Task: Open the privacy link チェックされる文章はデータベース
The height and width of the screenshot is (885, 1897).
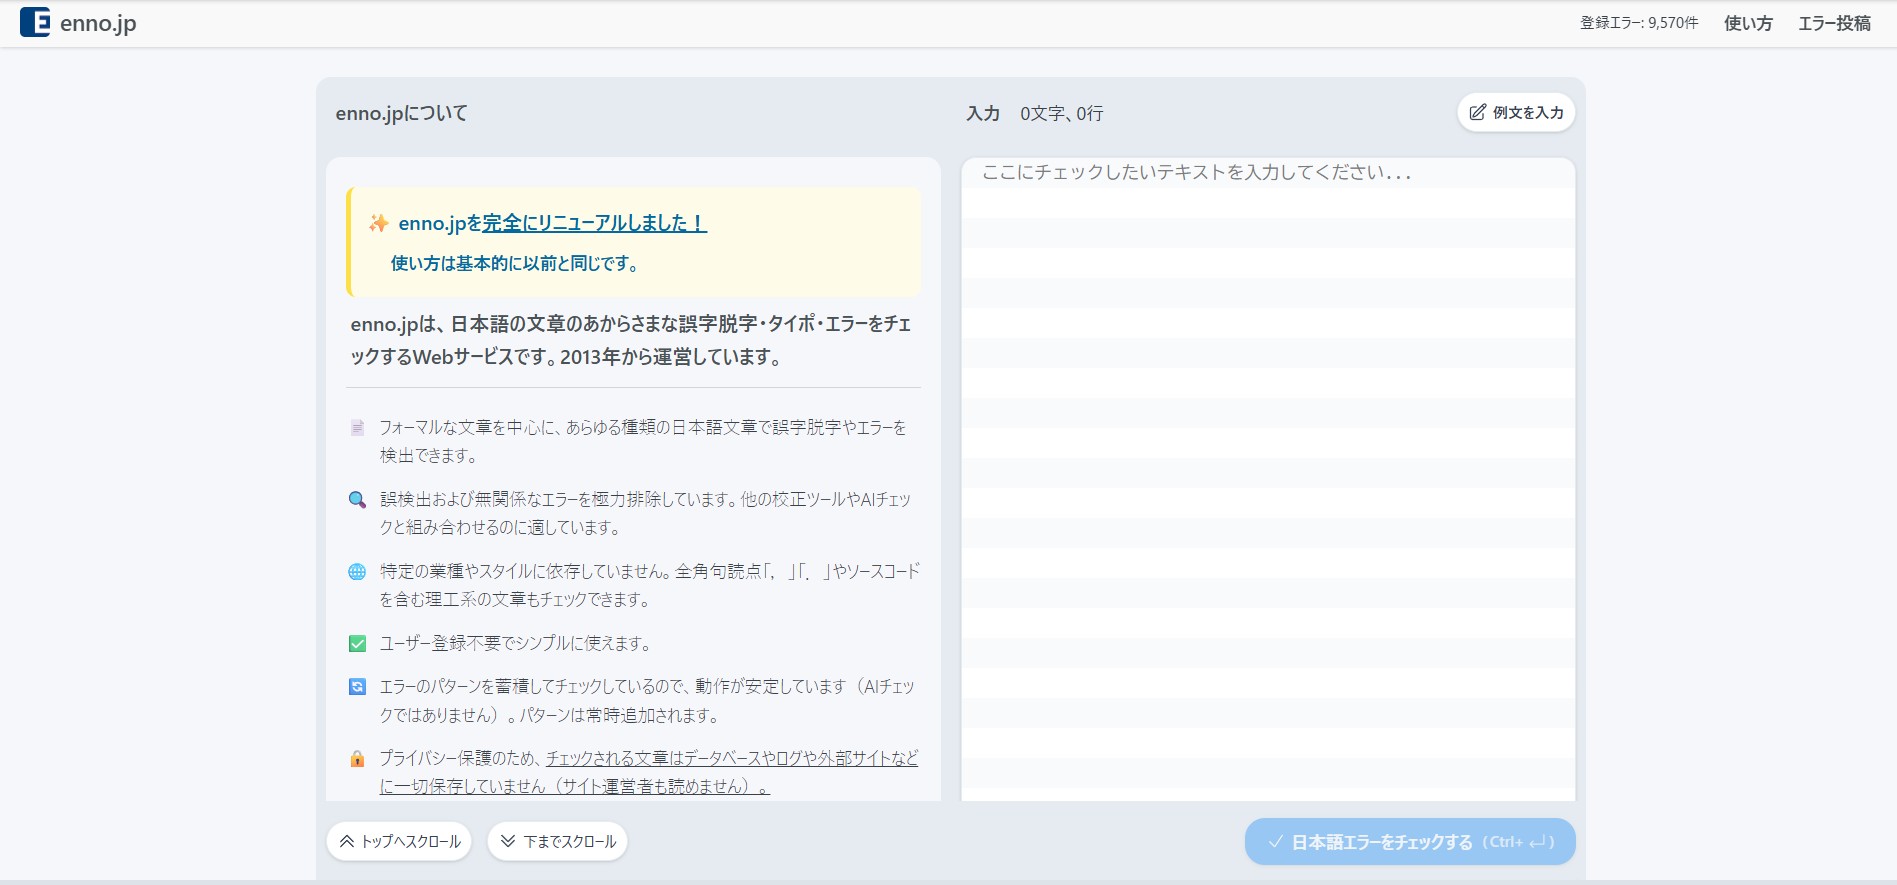Action: point(649,772)
